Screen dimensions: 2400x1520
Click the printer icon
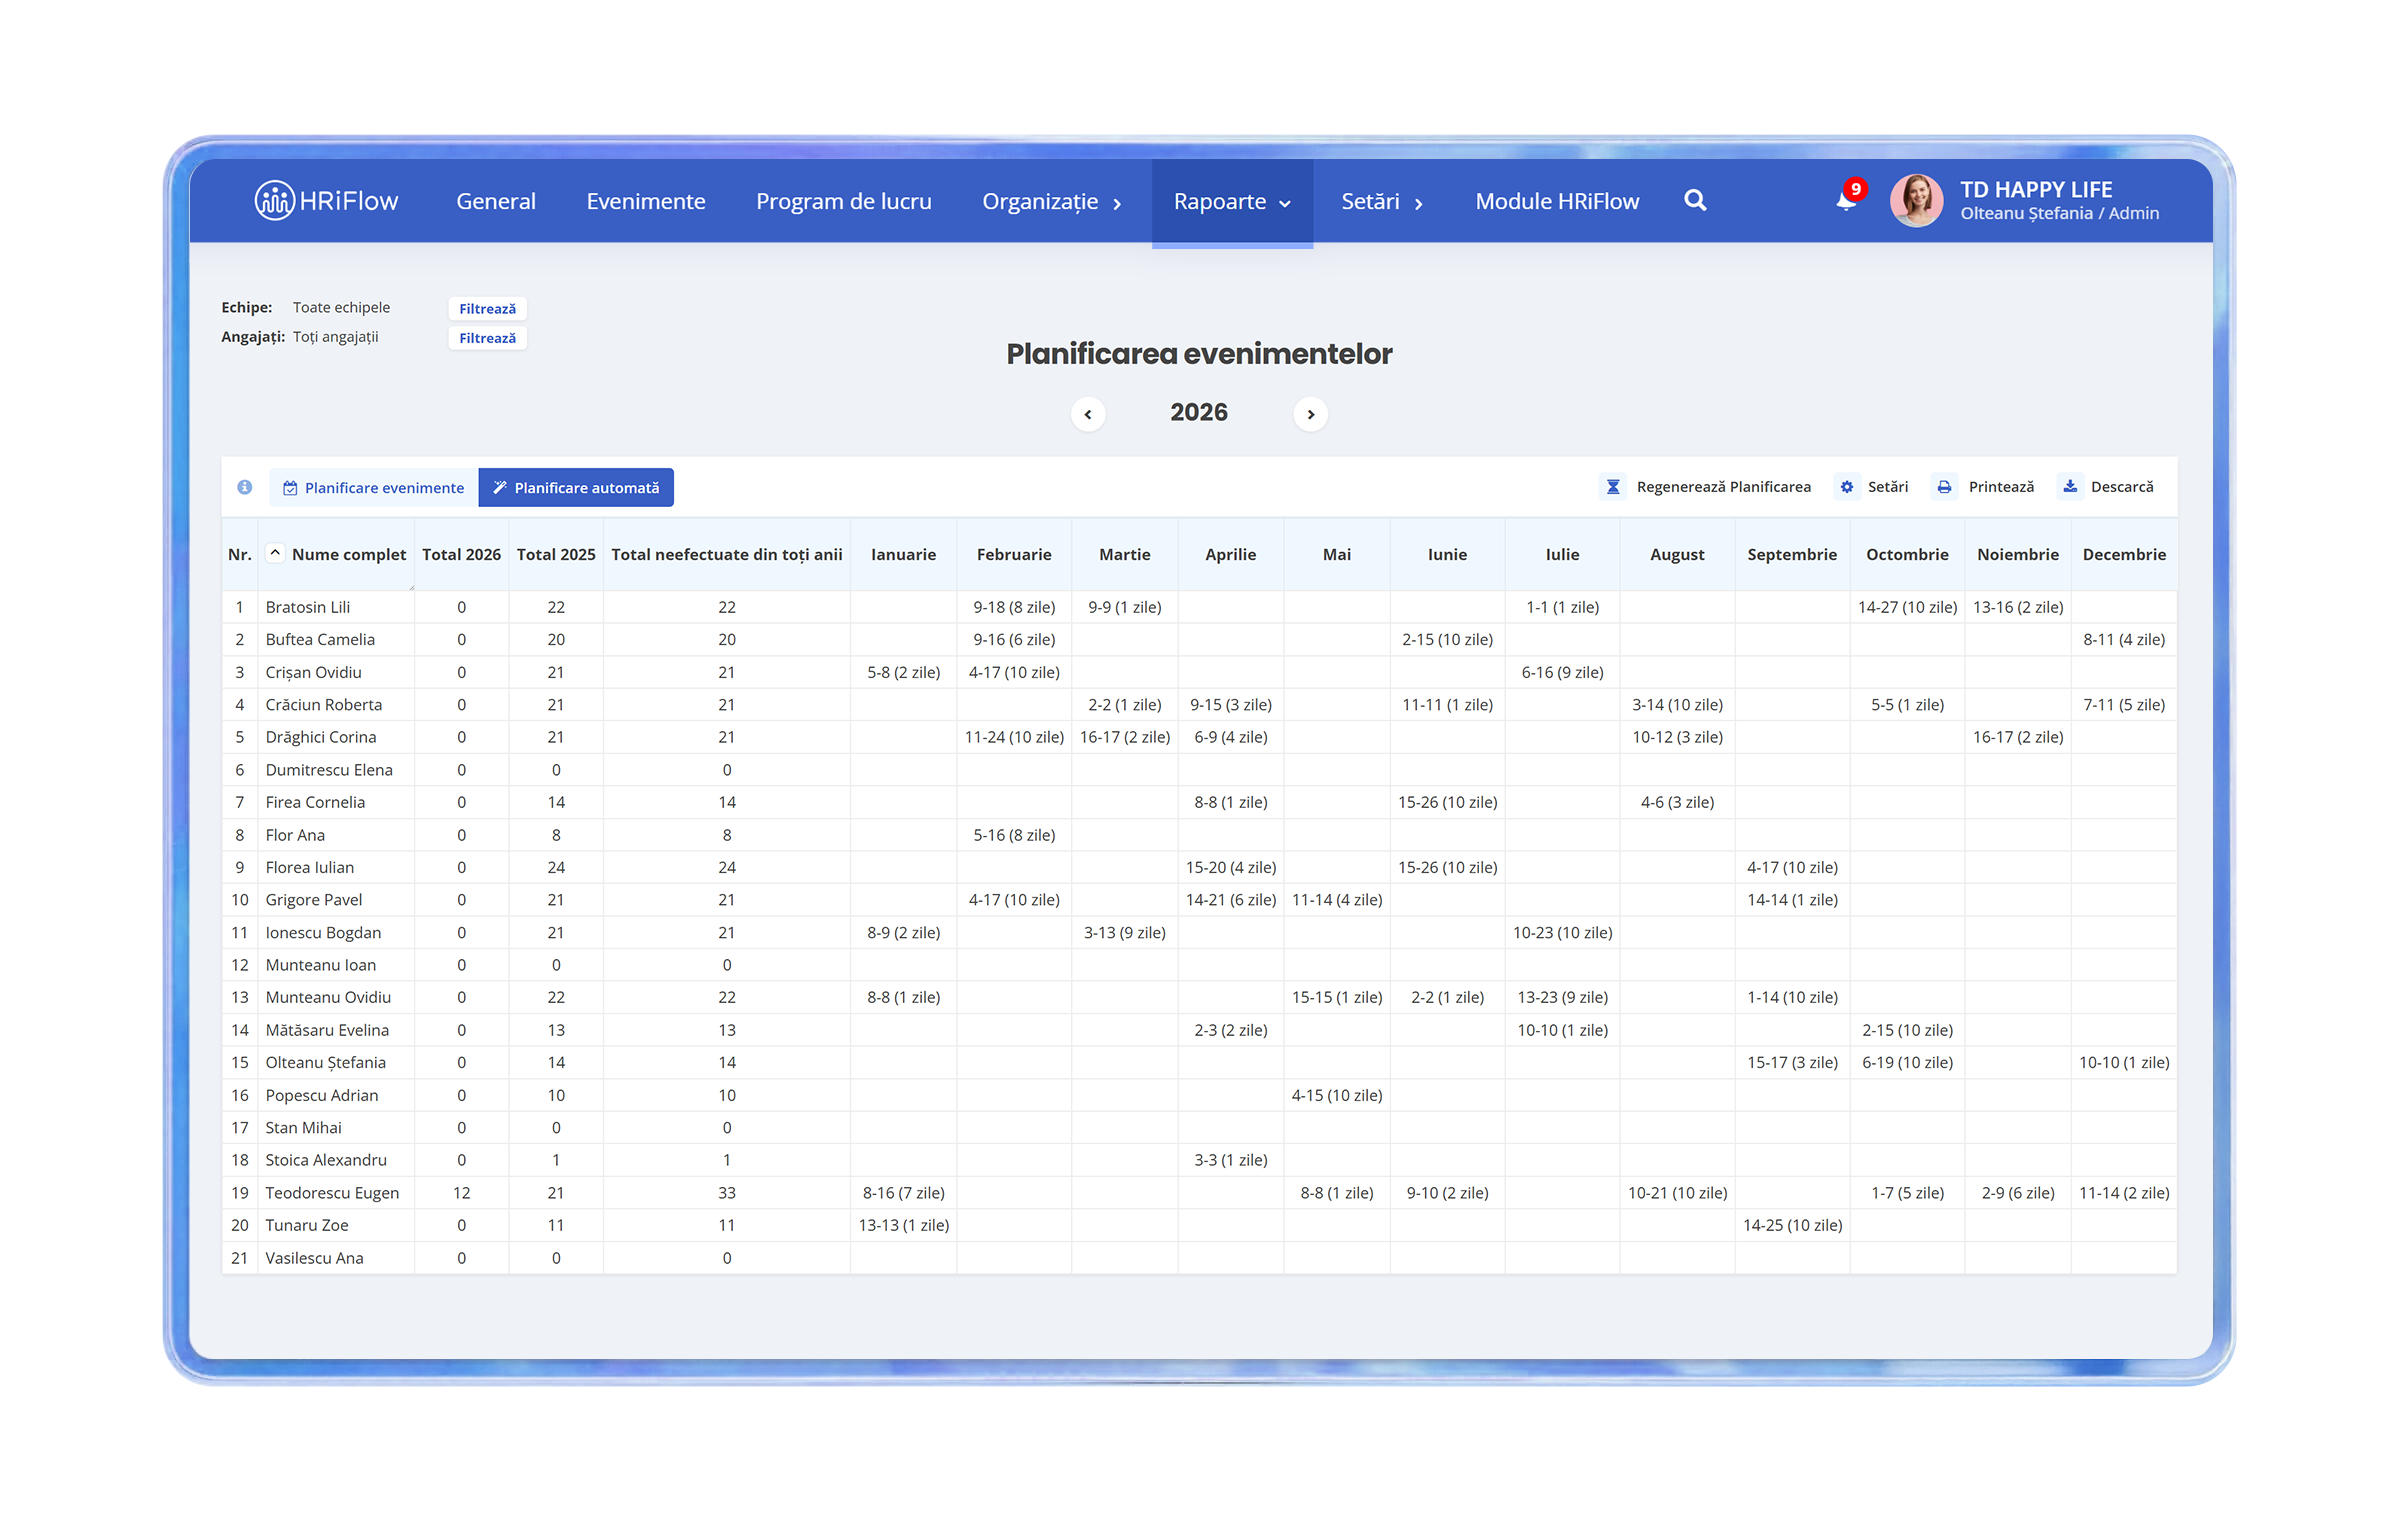pyautogui.click(x=1944, y=487)
